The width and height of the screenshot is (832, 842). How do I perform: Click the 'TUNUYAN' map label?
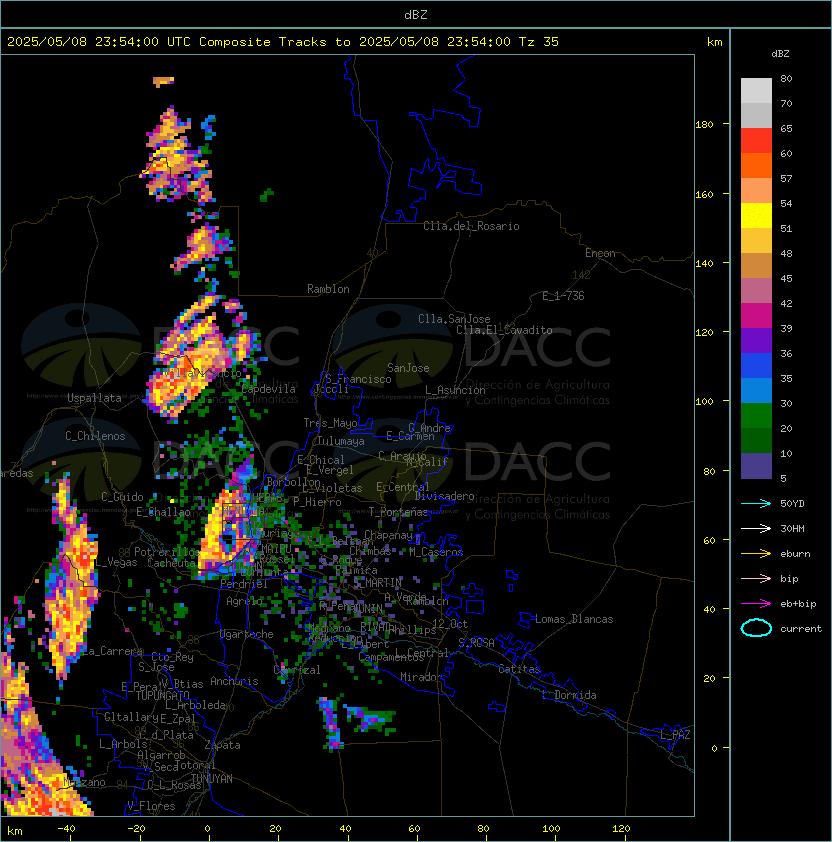tap(212, 779)
